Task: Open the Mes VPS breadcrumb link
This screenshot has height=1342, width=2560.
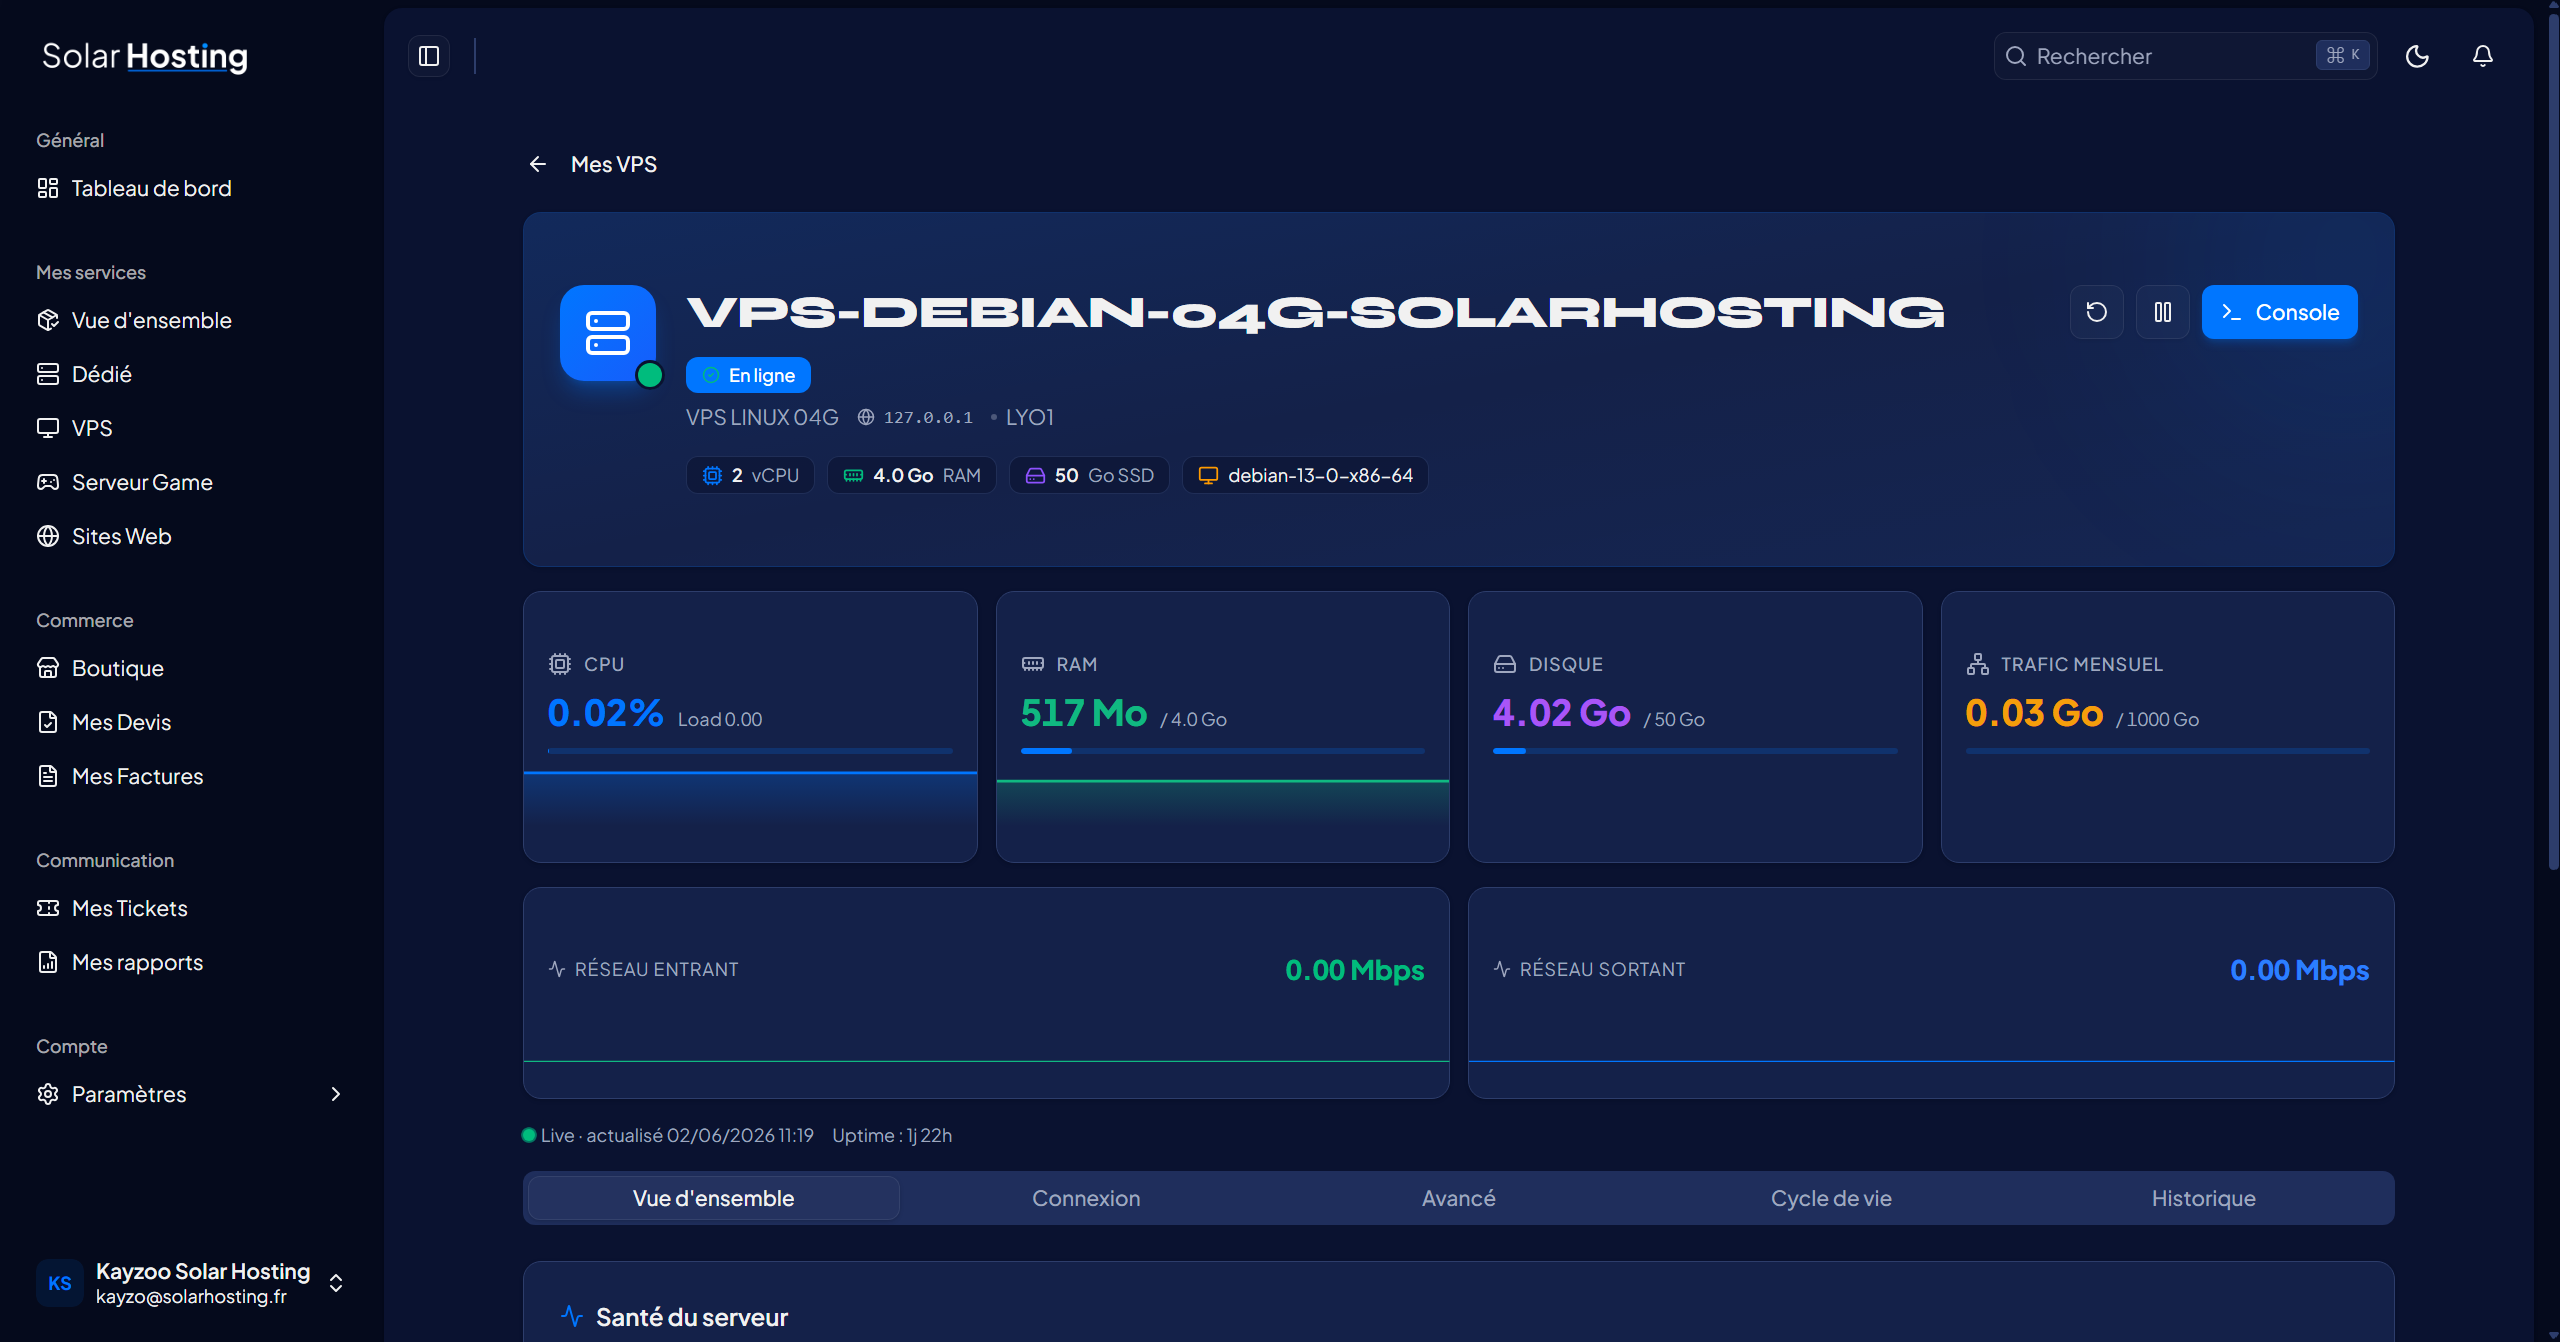Action: click(613, 164)
